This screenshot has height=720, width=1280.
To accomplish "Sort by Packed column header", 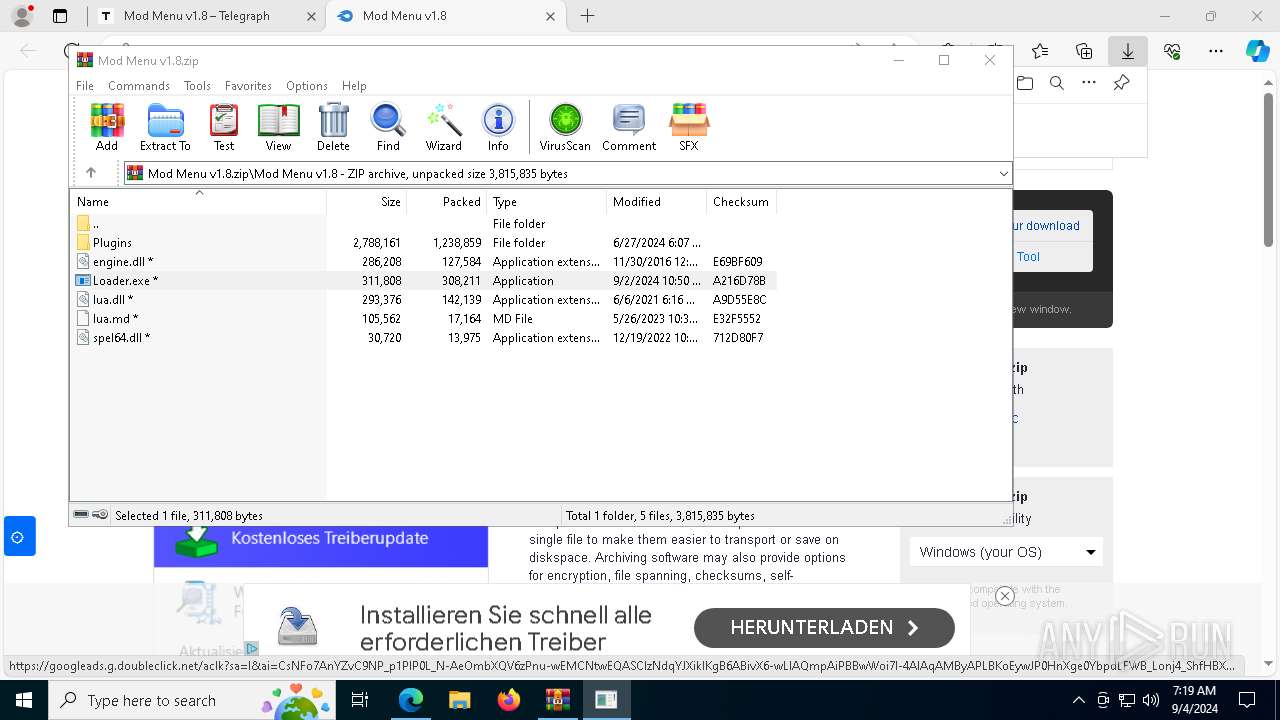I will click(447, 201).
